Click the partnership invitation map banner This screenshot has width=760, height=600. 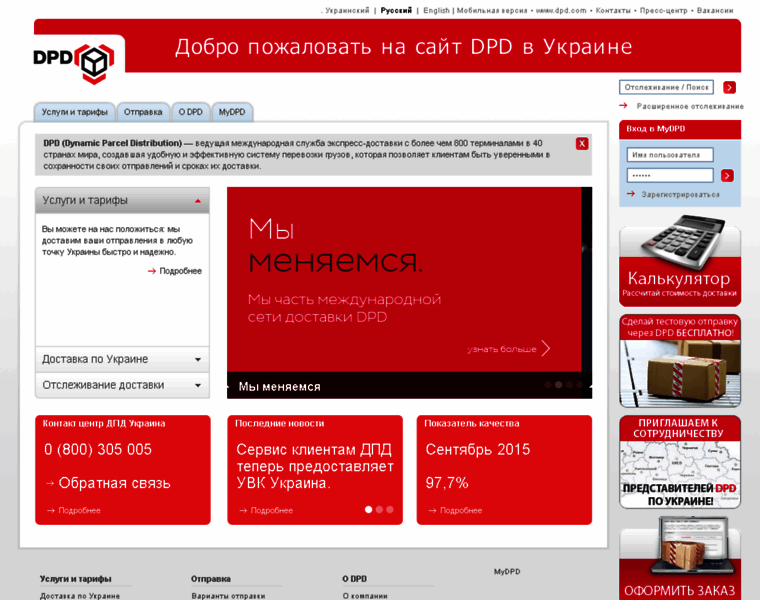[x=679, y=461]
